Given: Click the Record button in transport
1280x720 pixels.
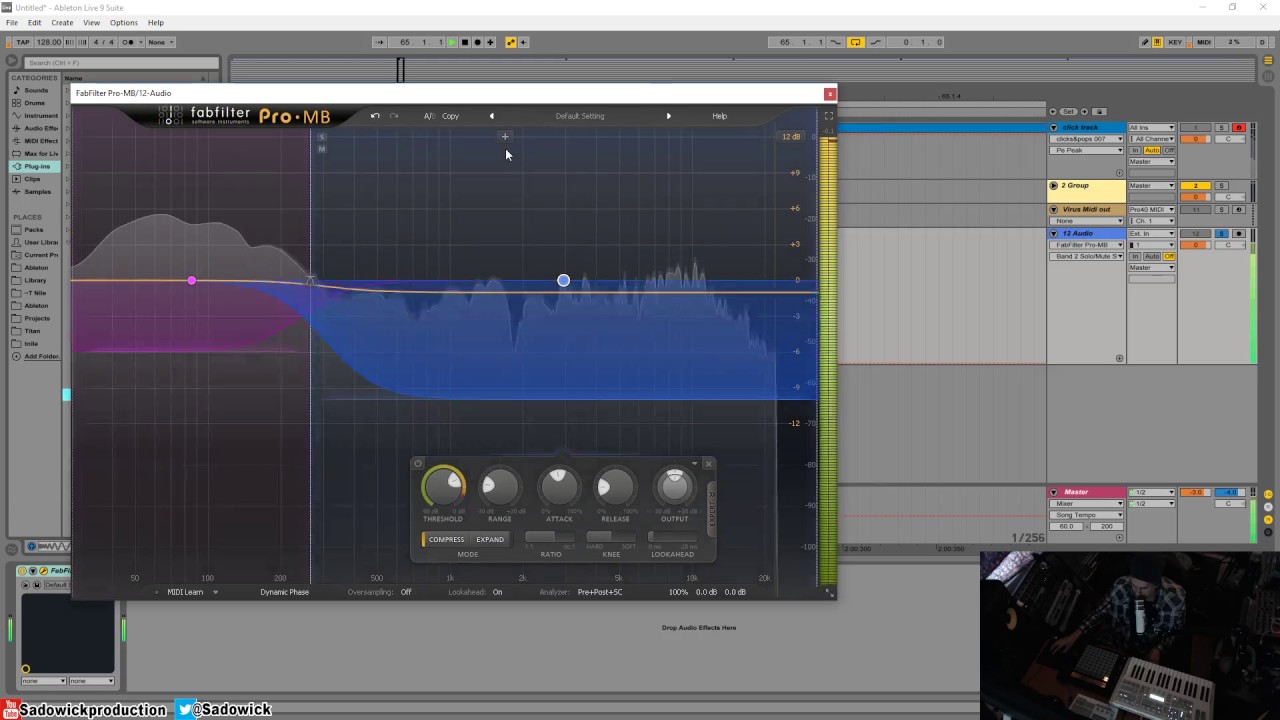Looking at the screenshot, I should [x=477, y=42].
